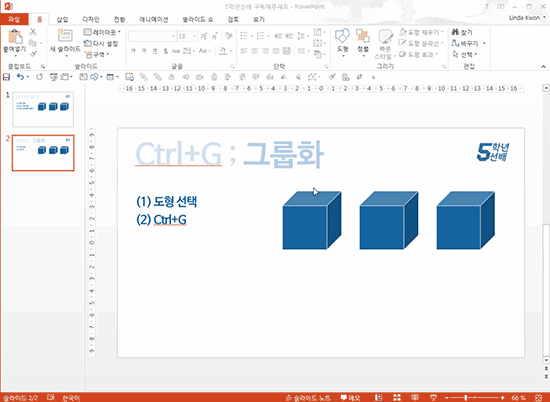550x402 pixels.
Task: Switch to the Insert (삽입) tab
Action: tap(62, 19)
